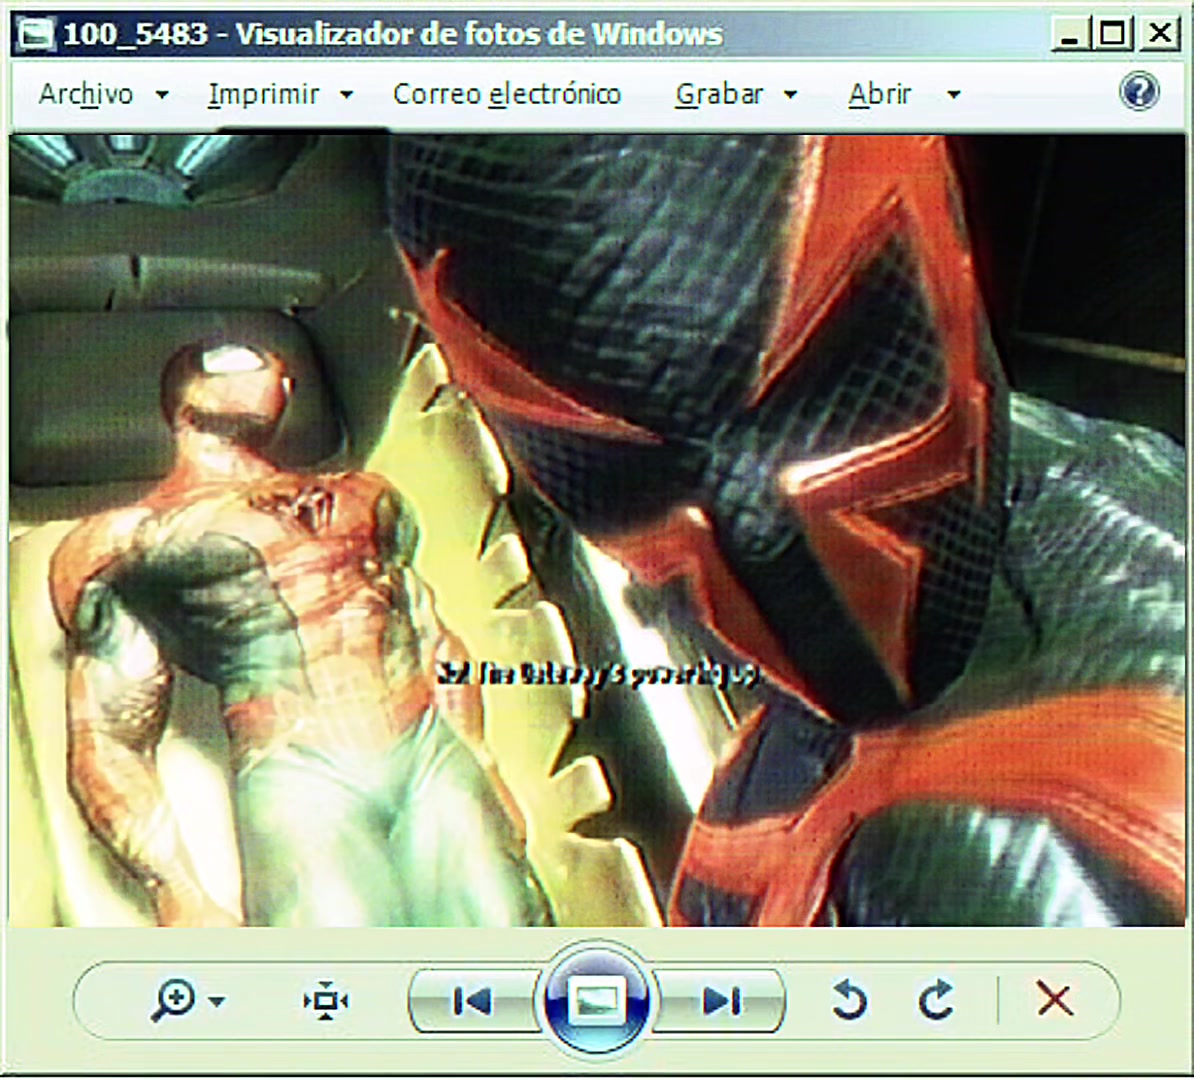Click the displayed Spider-Man photo
This screenshot has width=1194, height=1080.
click(597, 530)
